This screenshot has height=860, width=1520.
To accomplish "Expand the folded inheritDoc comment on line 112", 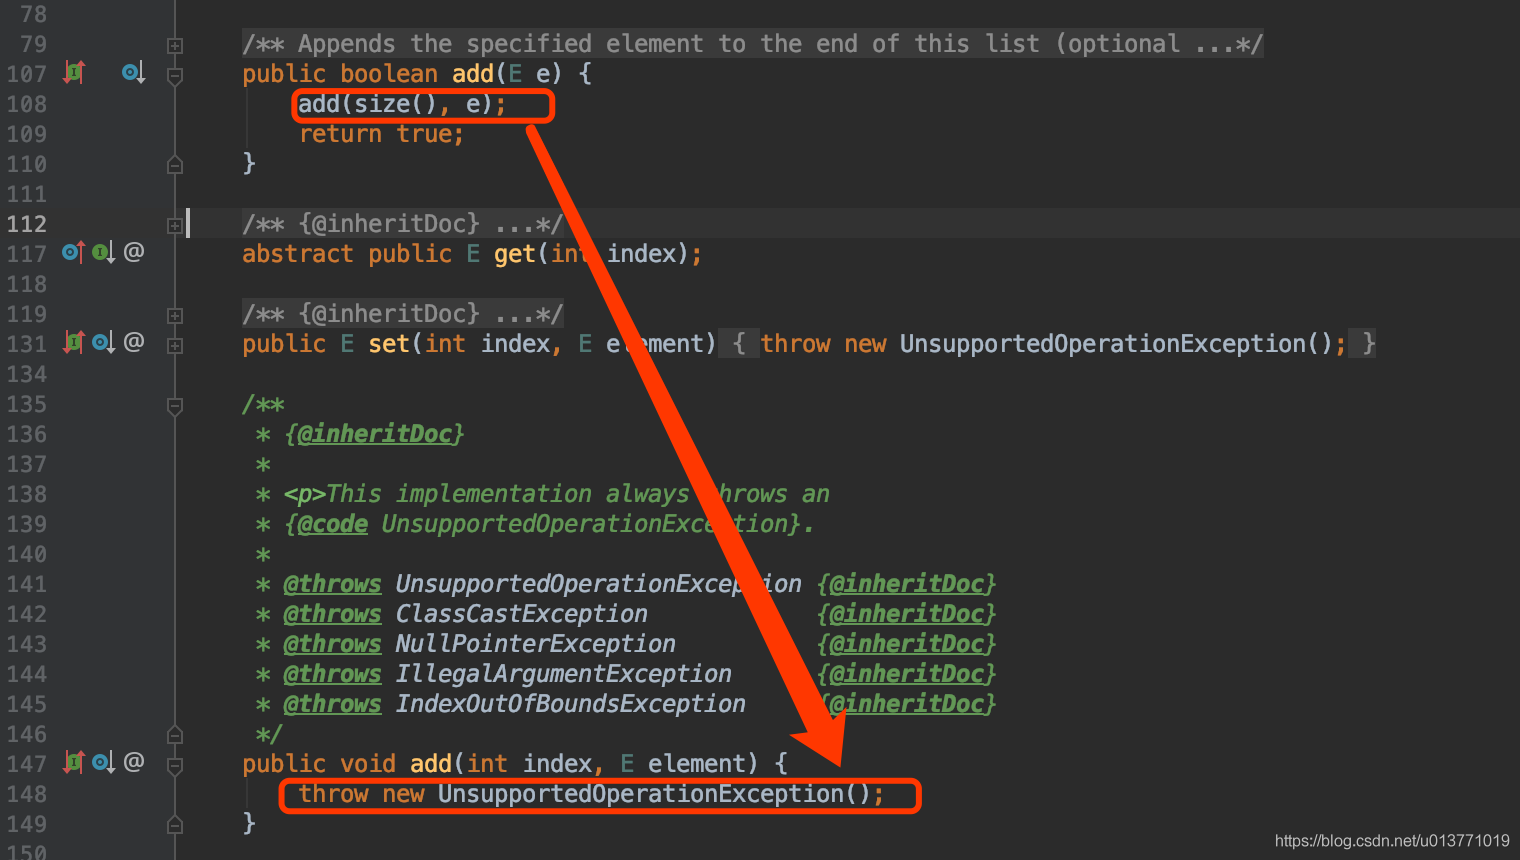I will pos(175,225).
